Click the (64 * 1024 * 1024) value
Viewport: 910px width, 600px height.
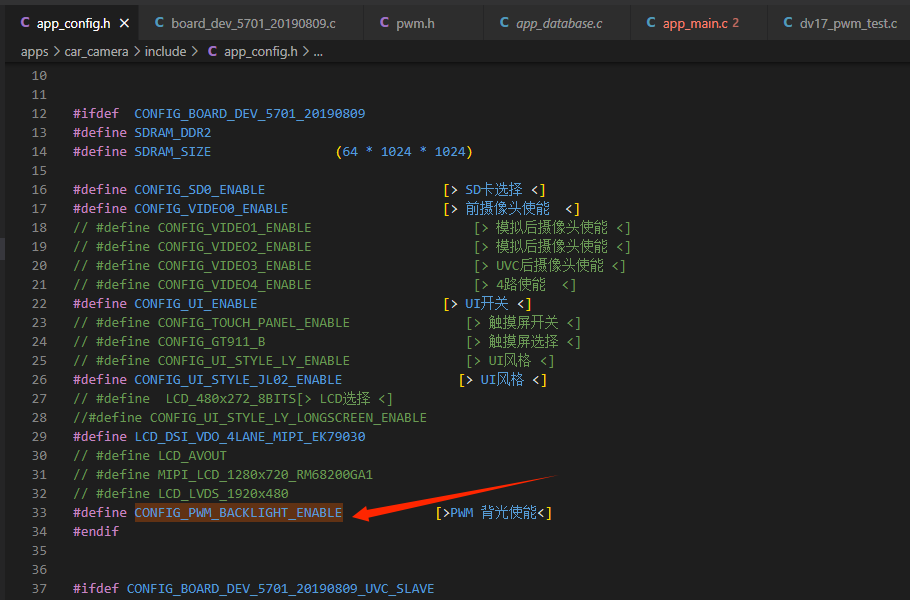click(404, 151)
